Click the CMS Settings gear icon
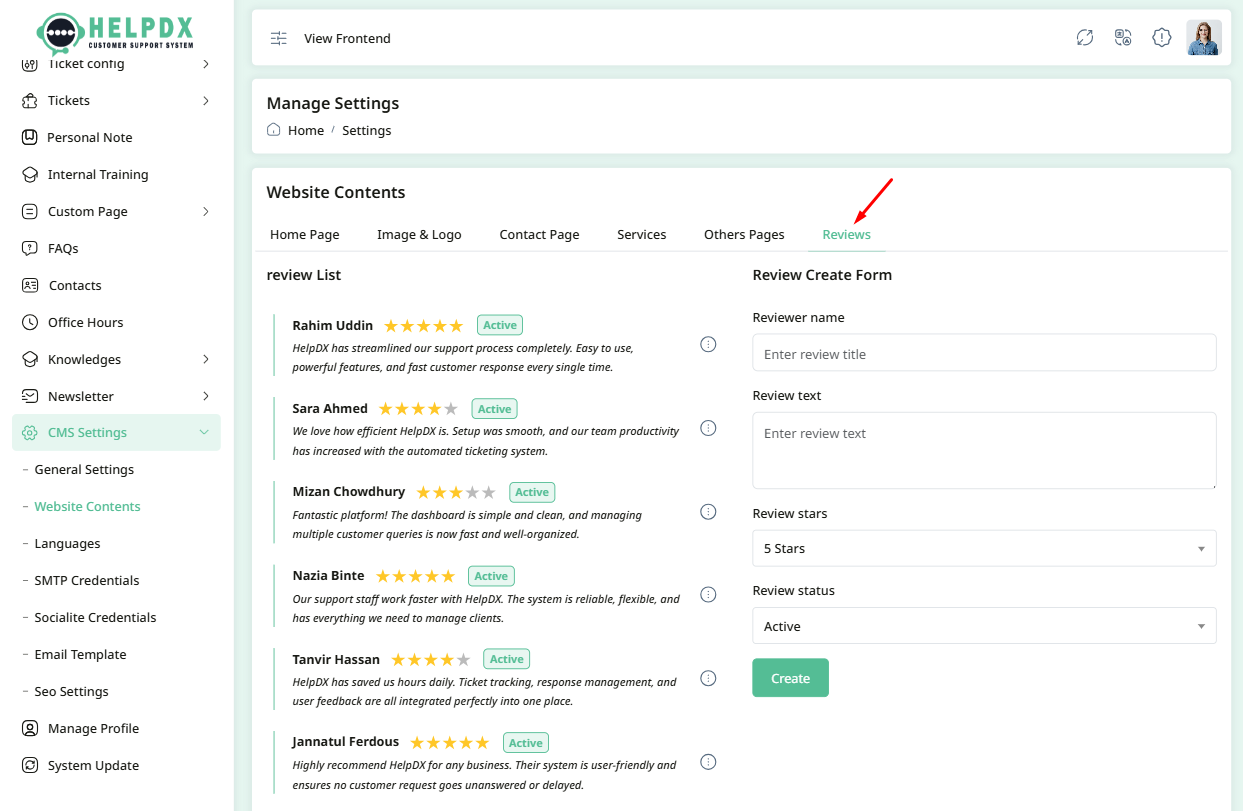 pos(30,433)
